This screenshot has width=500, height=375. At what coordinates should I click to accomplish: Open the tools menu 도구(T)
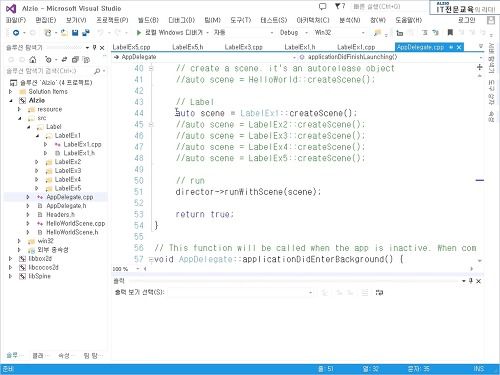241,20
